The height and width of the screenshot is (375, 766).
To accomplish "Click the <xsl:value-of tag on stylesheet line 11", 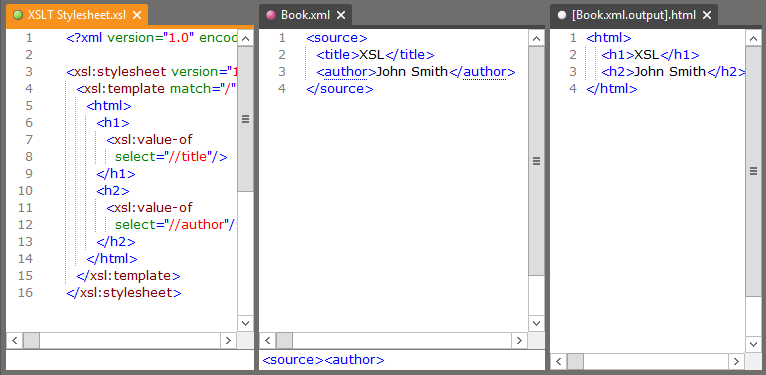I will pos(149,208).
